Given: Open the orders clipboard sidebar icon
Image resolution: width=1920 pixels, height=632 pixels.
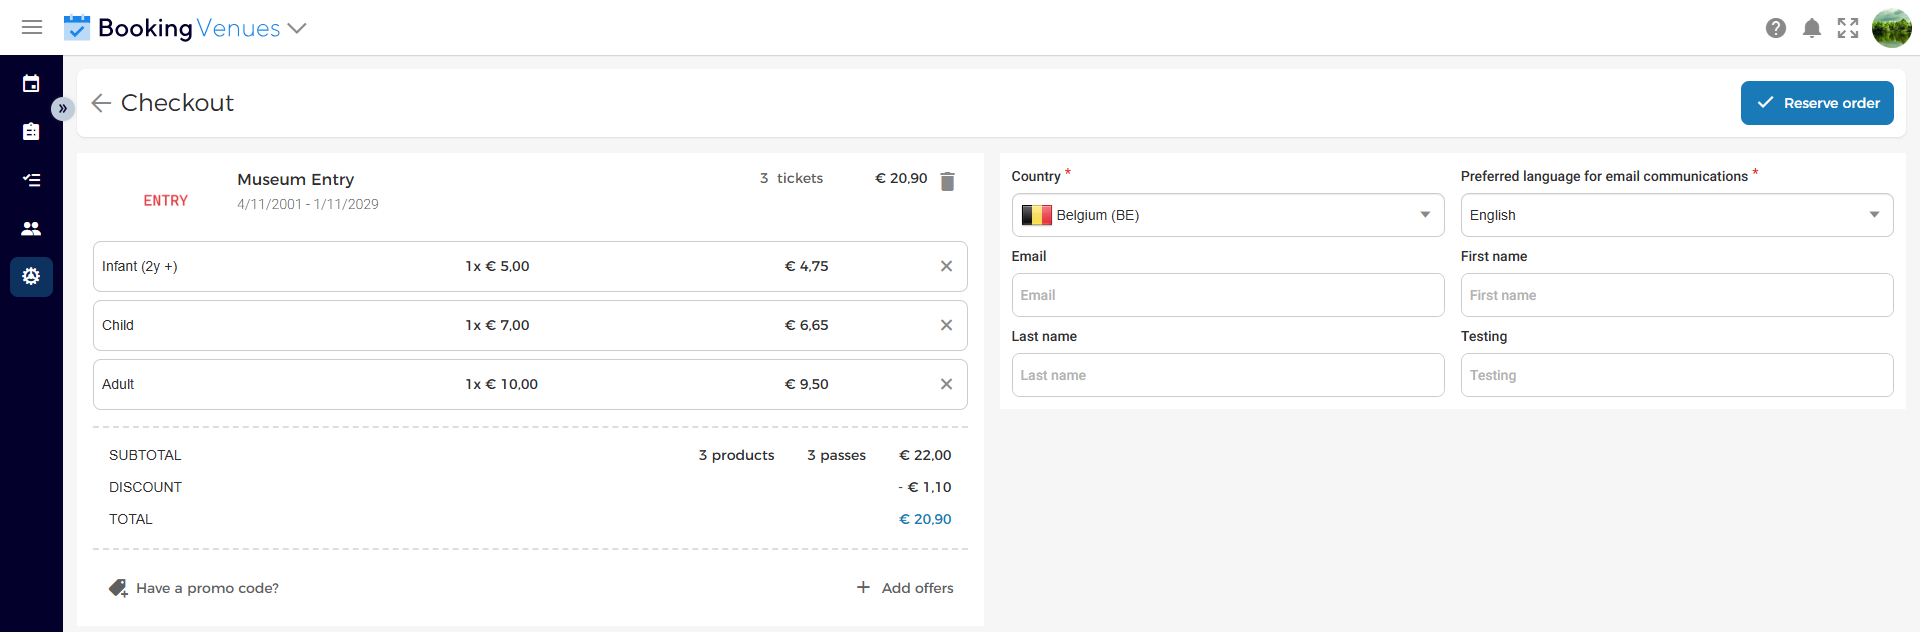Looking at the screenshot, I should 31,131.
